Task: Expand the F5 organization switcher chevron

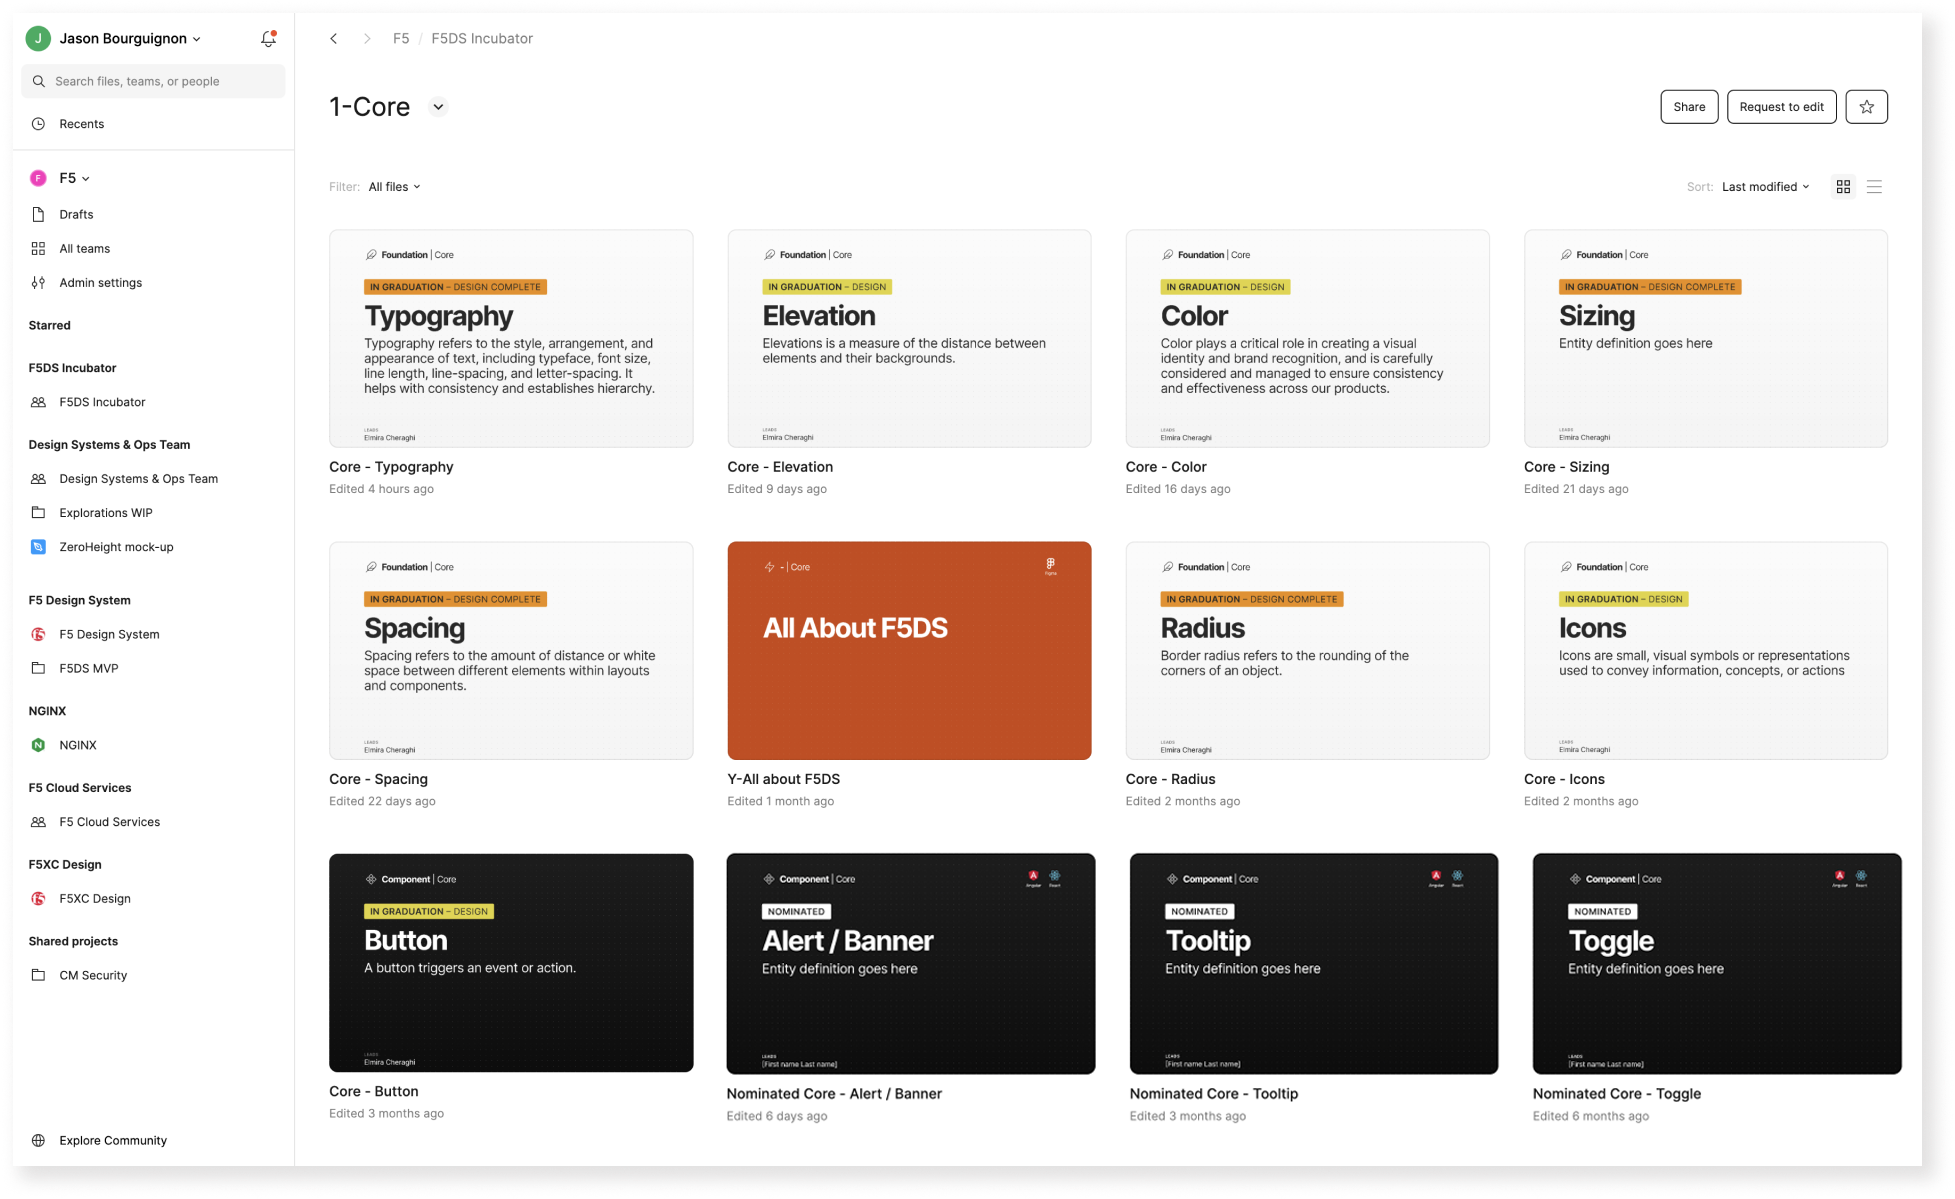Action: point(86,179)
